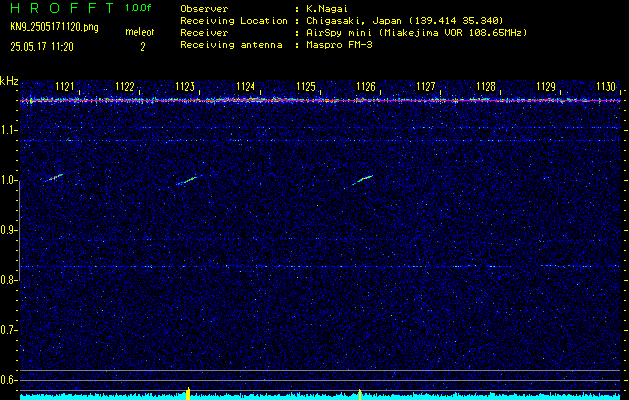Click the 1122 time axis label

[125, 86]
